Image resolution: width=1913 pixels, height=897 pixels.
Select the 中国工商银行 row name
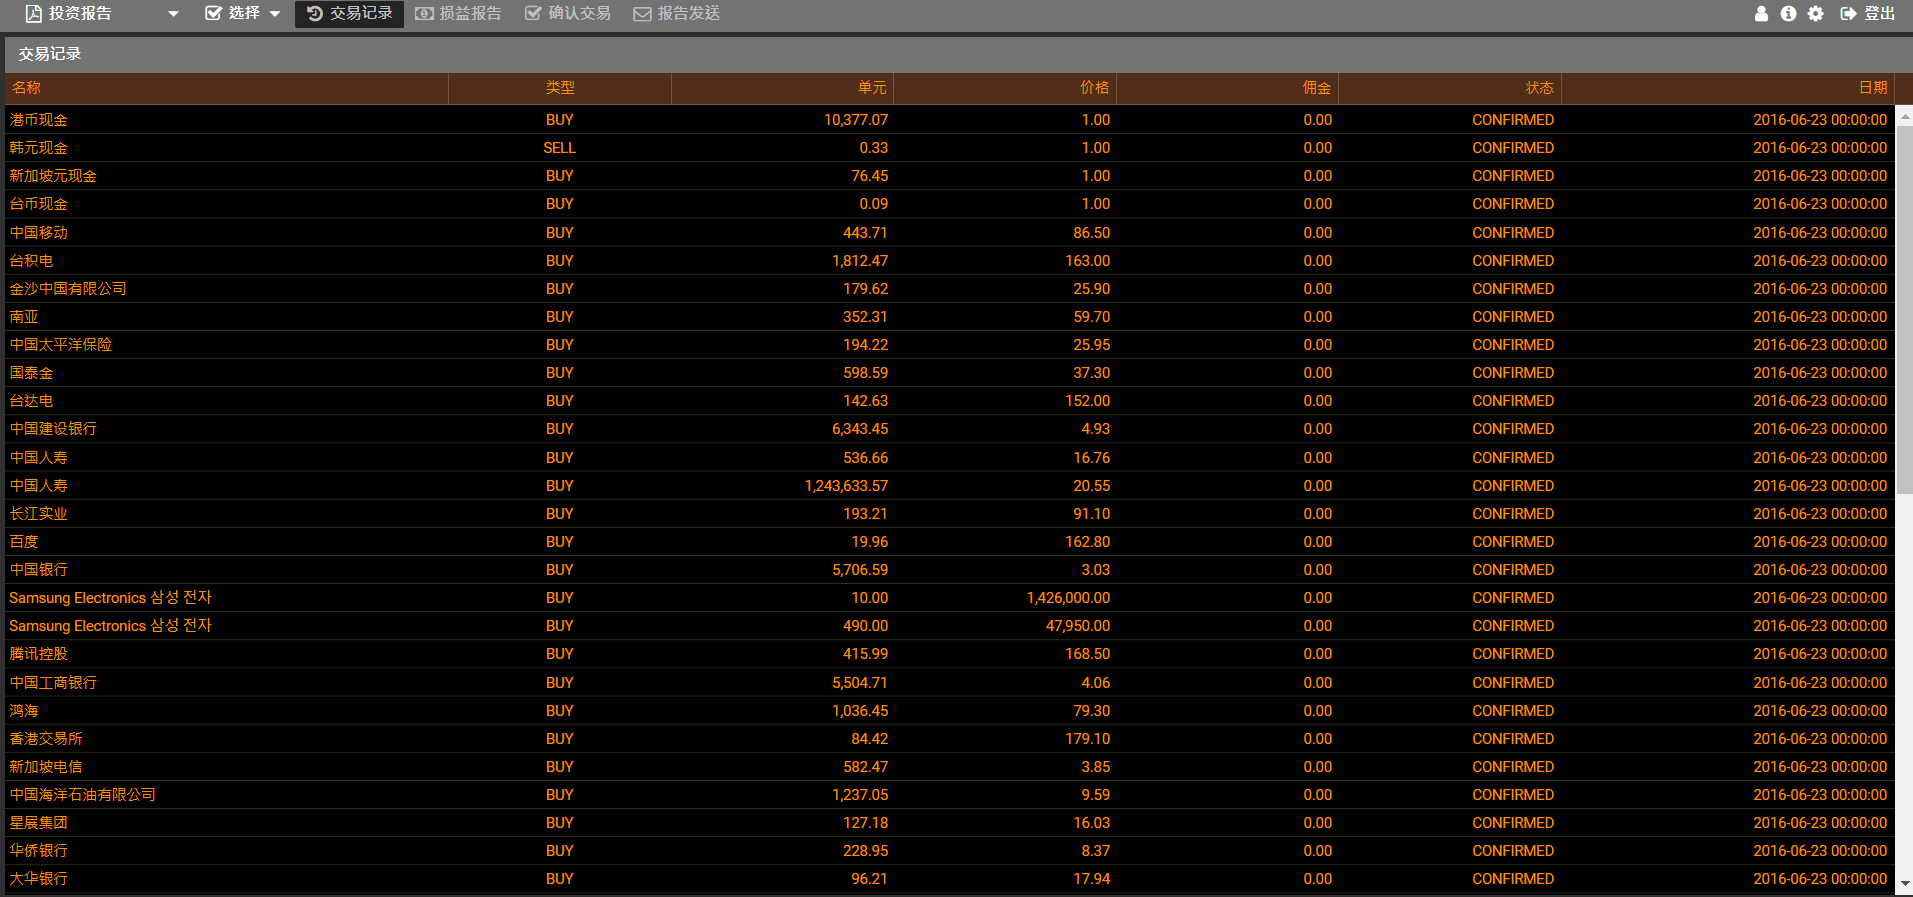point(53,683)
